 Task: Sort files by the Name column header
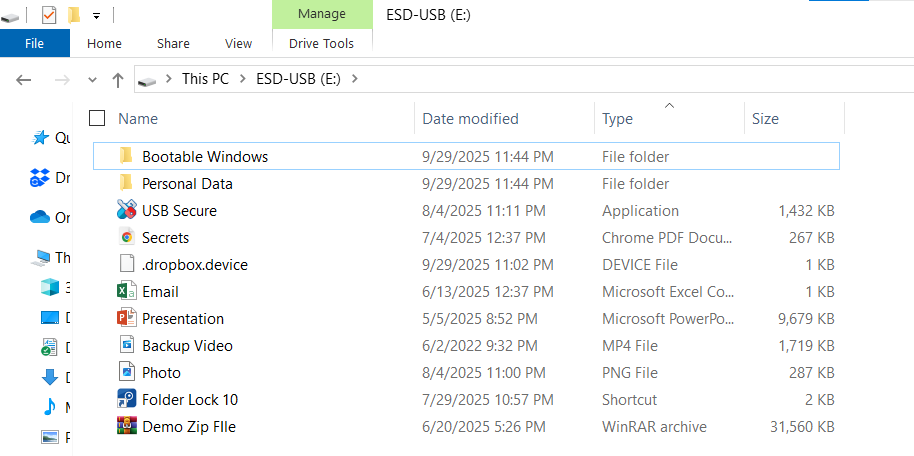(138, 118)
